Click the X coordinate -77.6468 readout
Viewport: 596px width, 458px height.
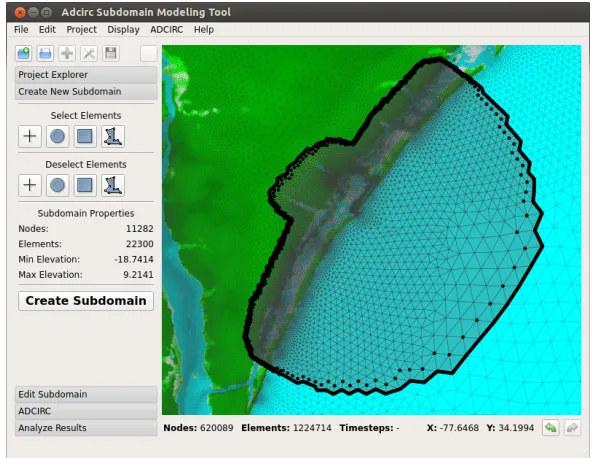pos(453,428)
